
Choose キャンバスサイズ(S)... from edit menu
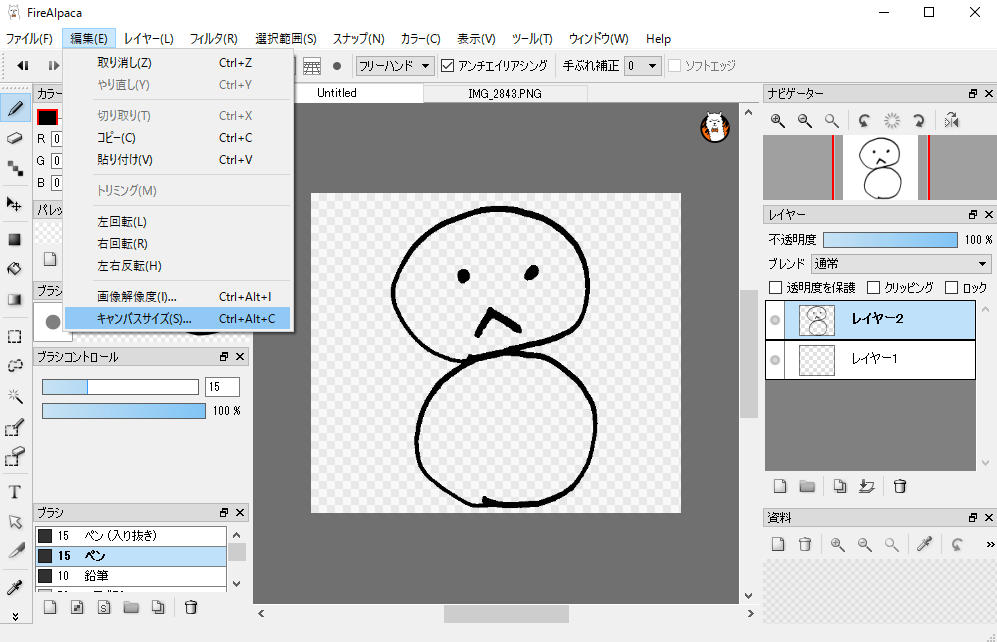(x=177, y=318)
